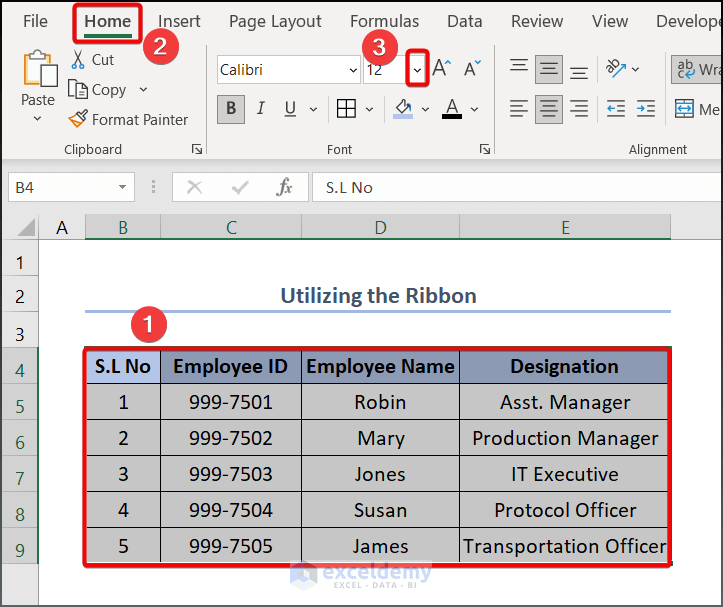This screenshot has width=723, height=607.
Task: Activate the Format Painter brush
Action: tap(77, 119)
